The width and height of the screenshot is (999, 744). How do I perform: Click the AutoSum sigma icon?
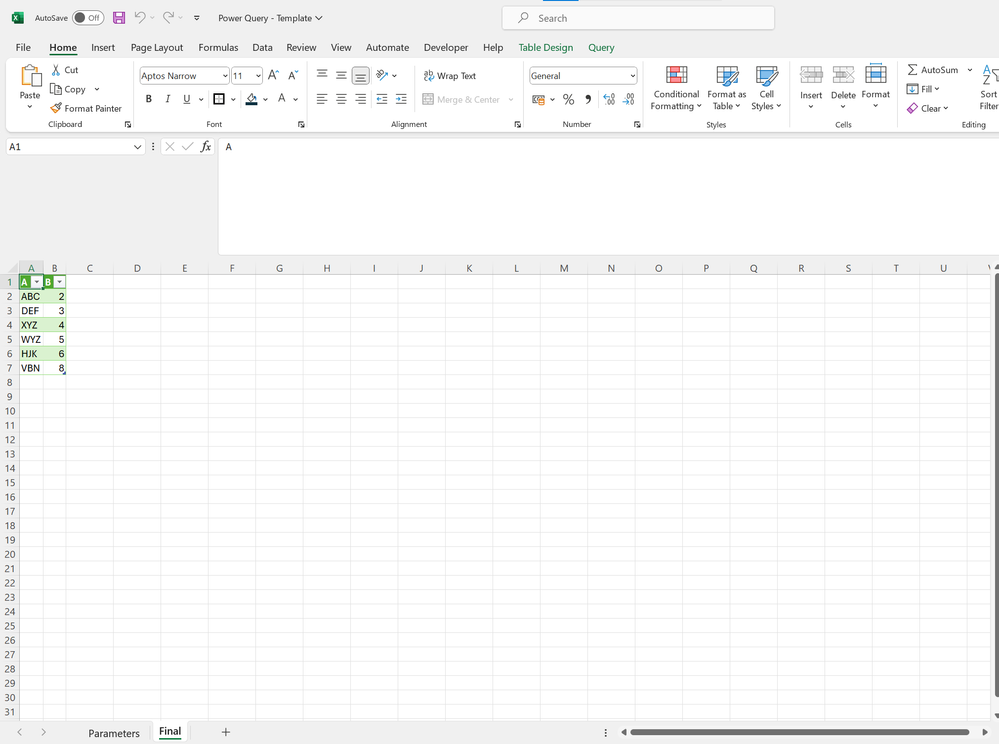click(913, 70)
